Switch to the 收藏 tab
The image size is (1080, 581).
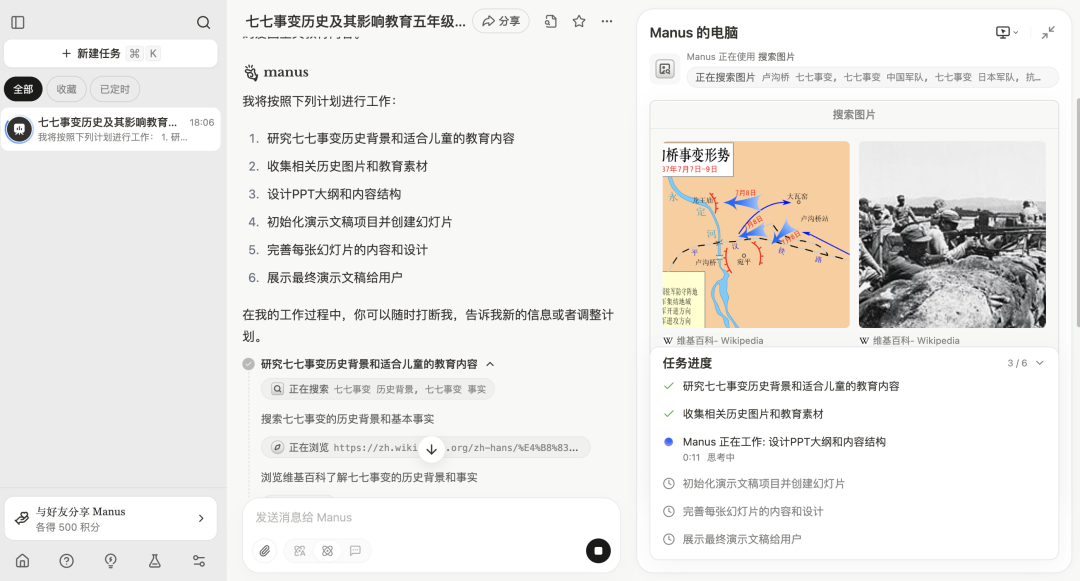point(67,89)
